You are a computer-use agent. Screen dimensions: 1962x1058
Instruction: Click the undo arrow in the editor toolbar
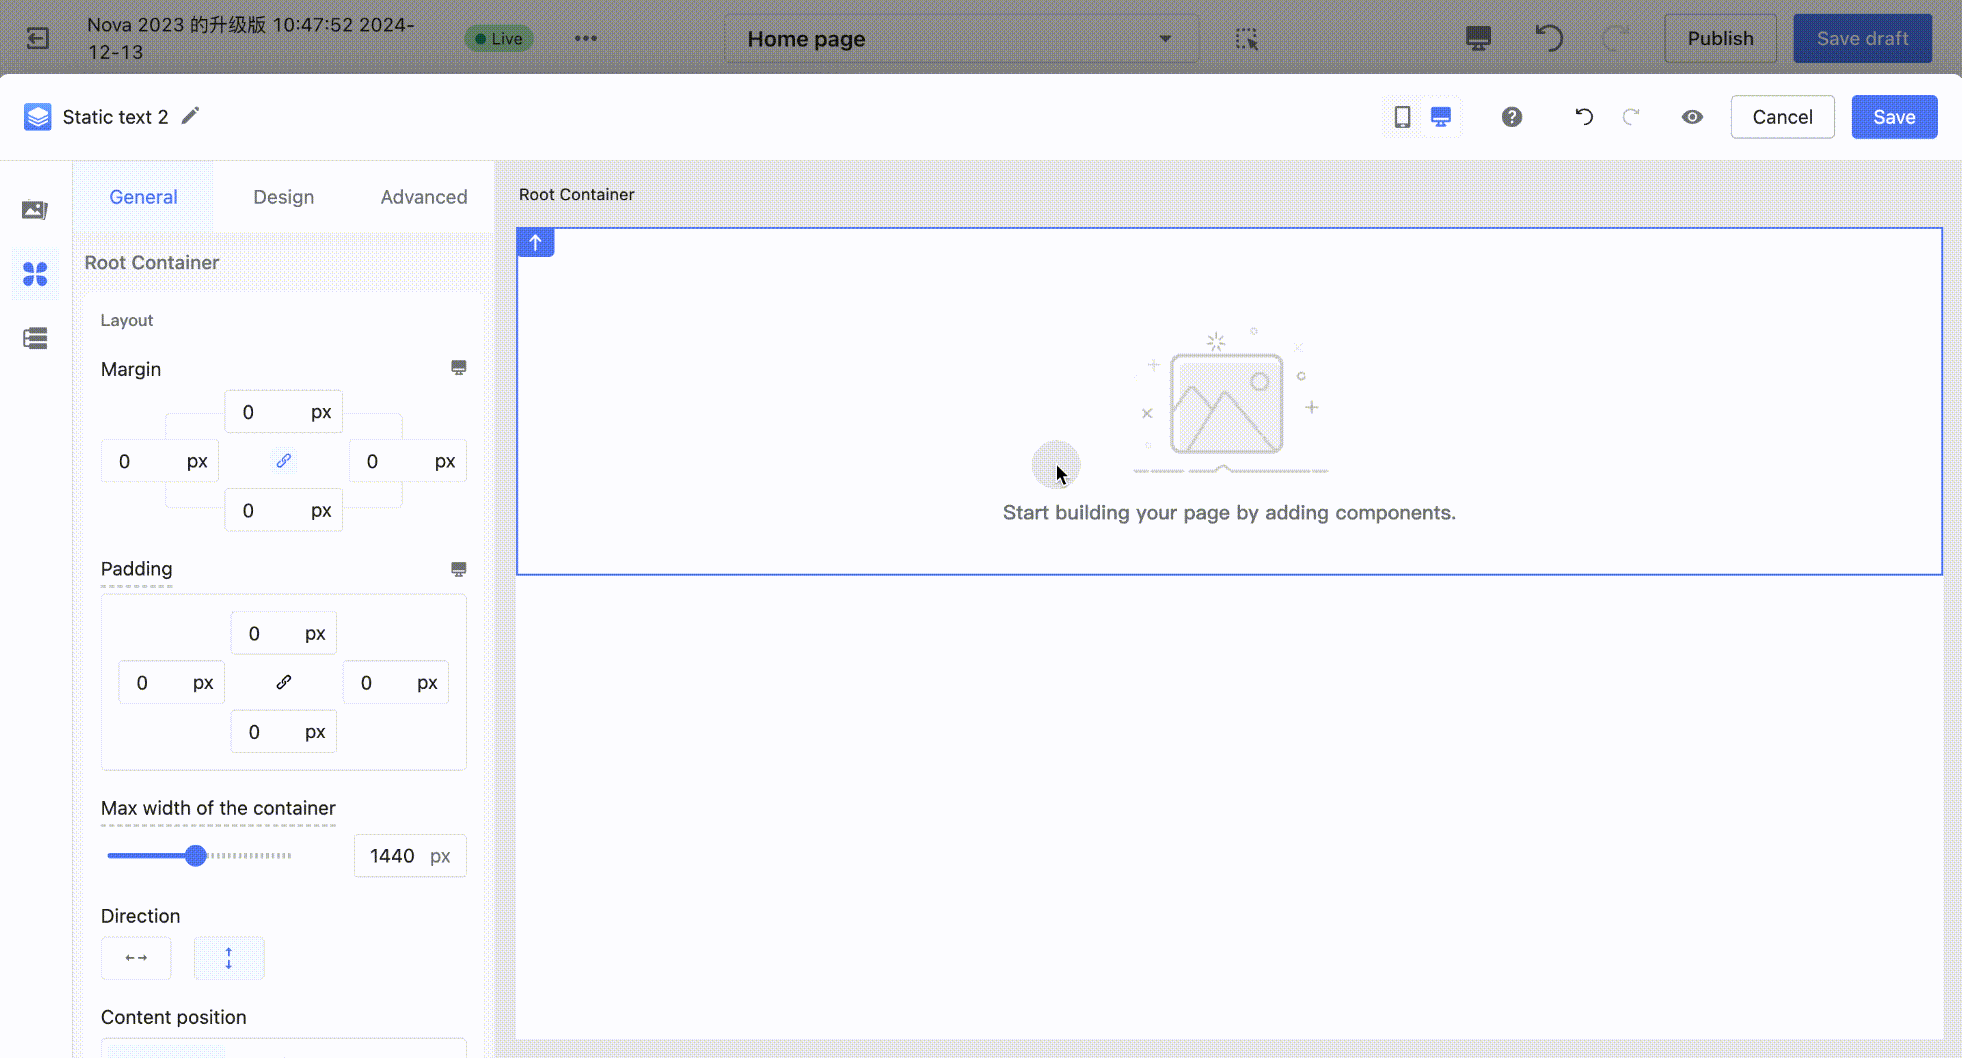click(x=1583, y=117)
